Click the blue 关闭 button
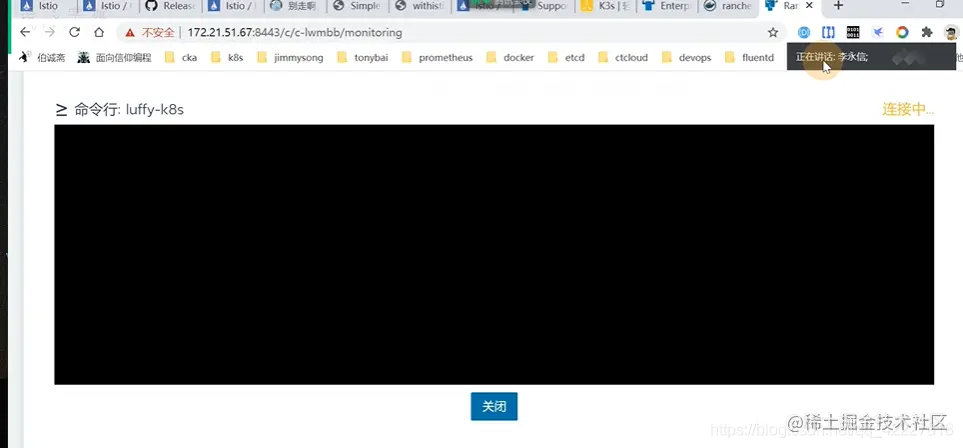Image resolution: width=963 pixels, height=448 pixels. click(494, 406)
